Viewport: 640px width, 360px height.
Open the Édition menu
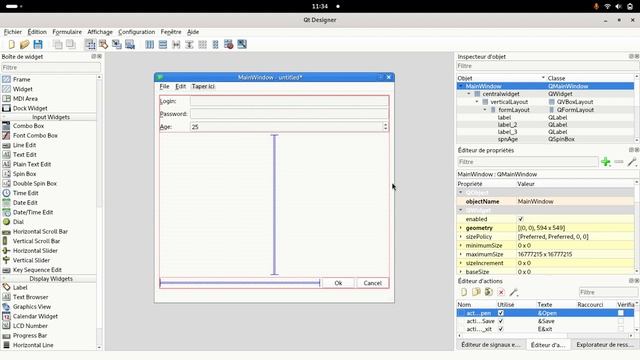[37, 32]
